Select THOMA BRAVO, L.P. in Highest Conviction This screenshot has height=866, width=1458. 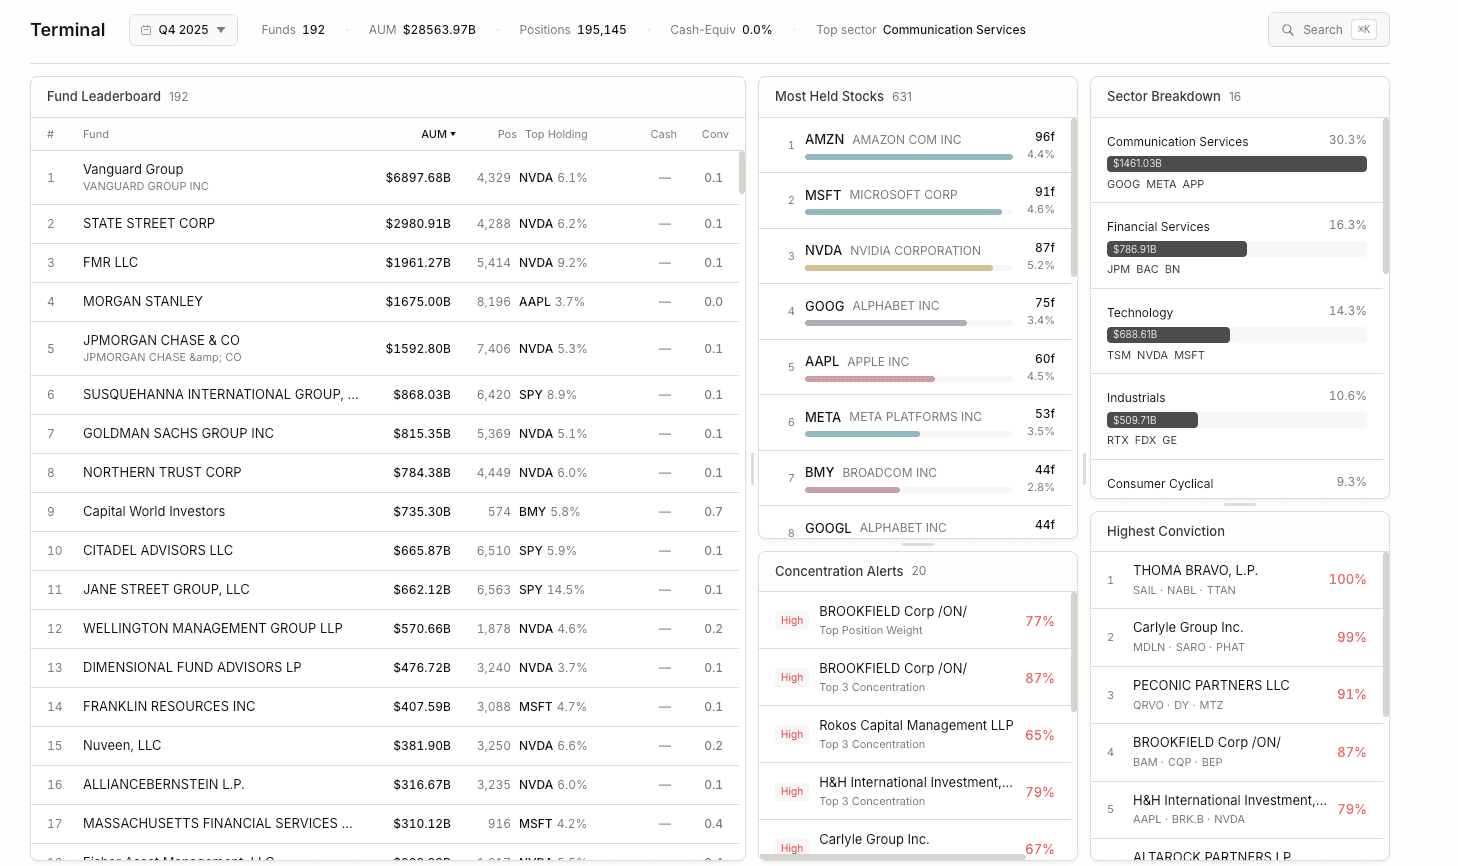[x=1239, y=579]
